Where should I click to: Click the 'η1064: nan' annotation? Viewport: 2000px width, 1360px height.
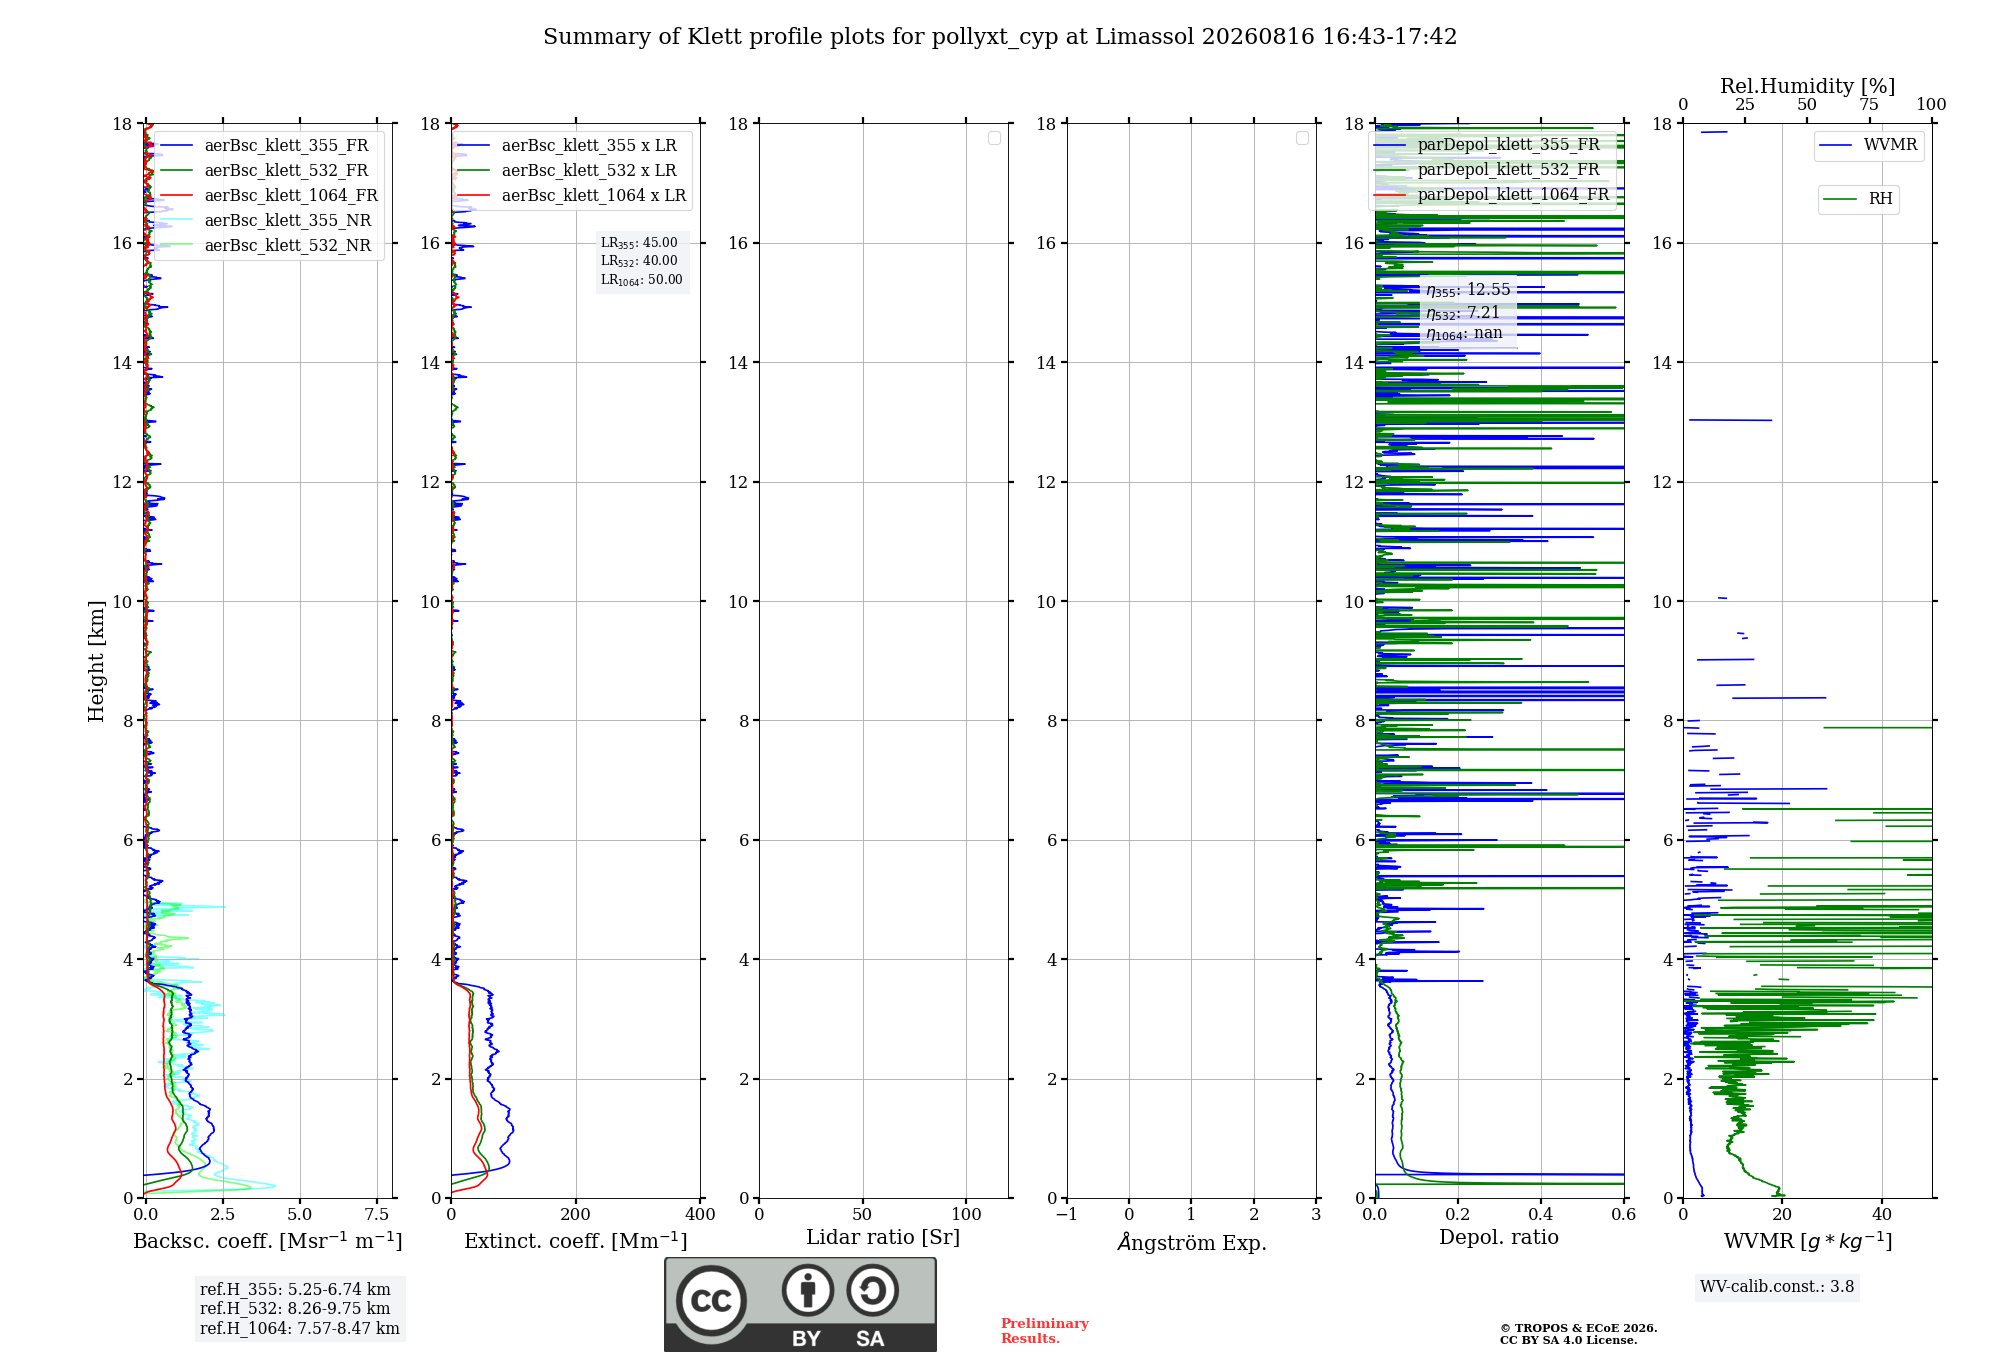point(1464,334)
